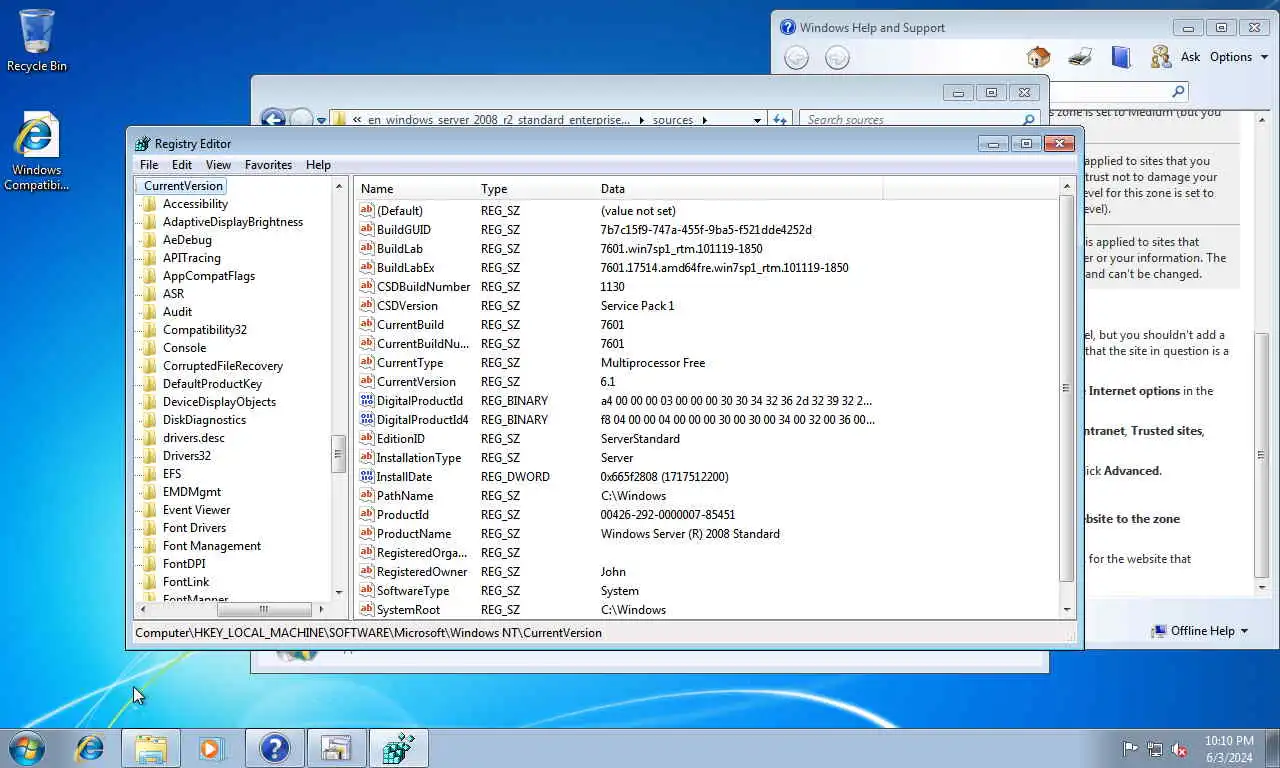This screenshot has width=1280, height=768.
Task: Open Windows Explorer taskbar button
Action: tap(151, 748)
